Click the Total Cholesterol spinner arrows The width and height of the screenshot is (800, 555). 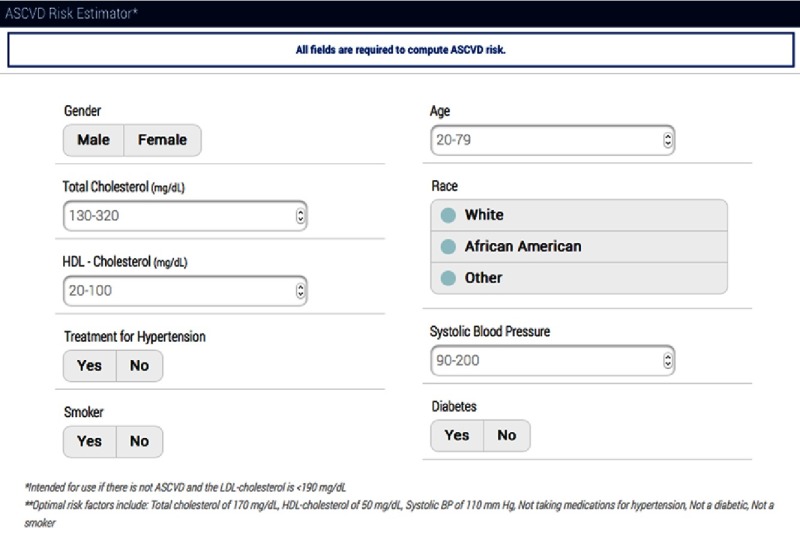300,215
